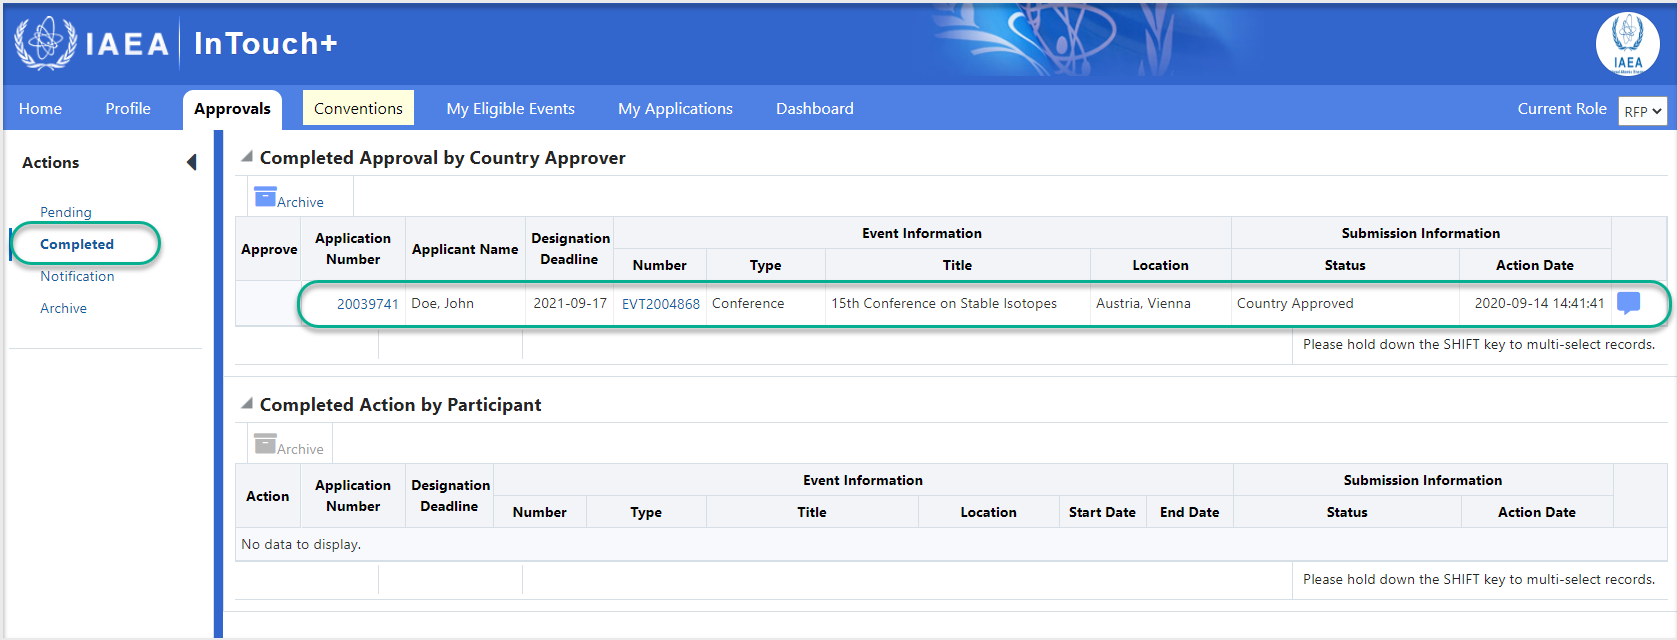
Task: Click the blue comment bubble icon
Action: [x=1628, y=303]
